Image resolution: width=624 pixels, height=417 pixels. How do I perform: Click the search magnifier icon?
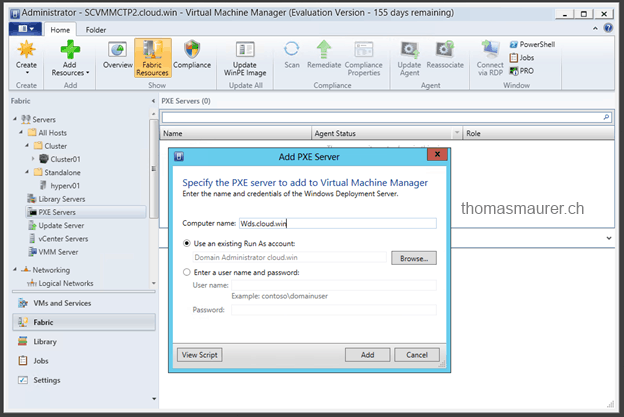point(606,117)
